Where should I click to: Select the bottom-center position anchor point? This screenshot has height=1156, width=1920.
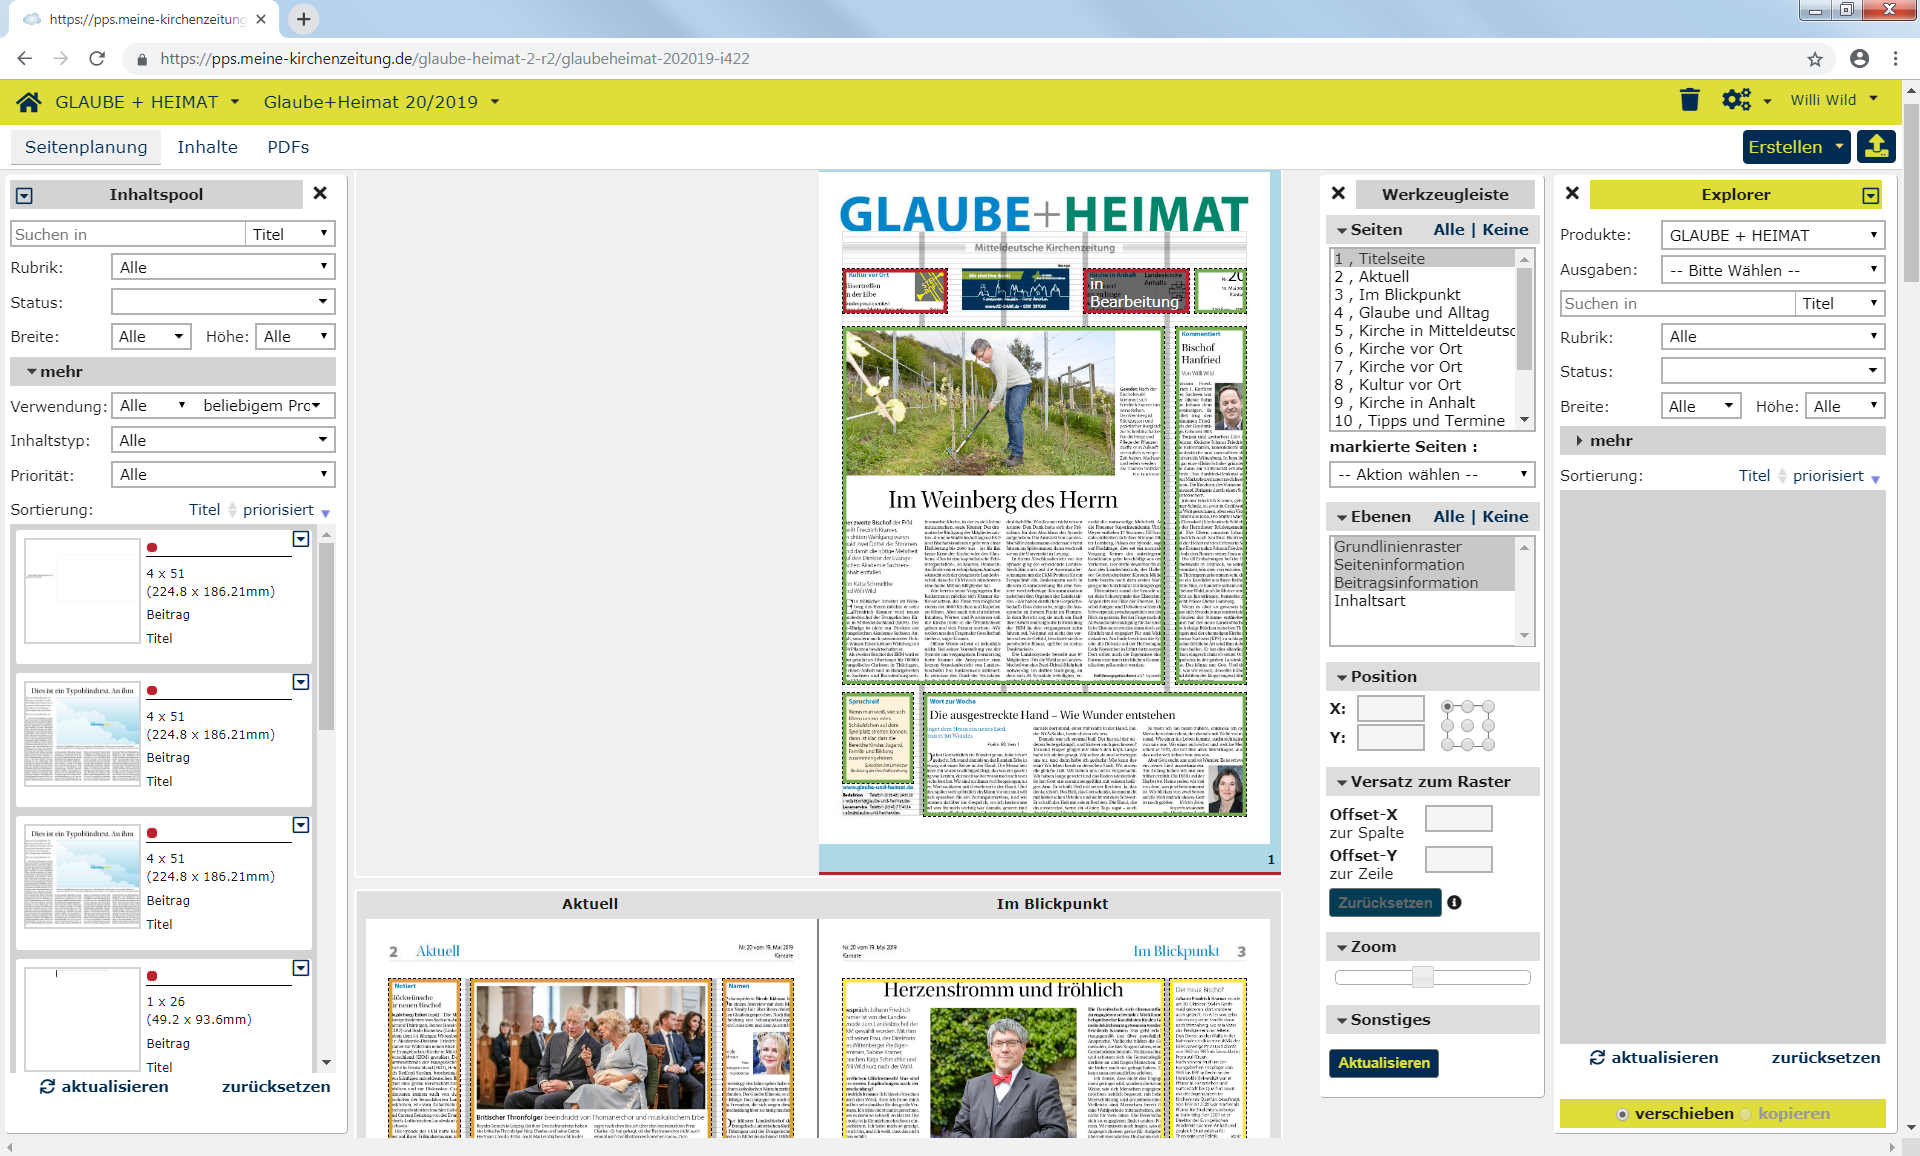click(1467, 744)
